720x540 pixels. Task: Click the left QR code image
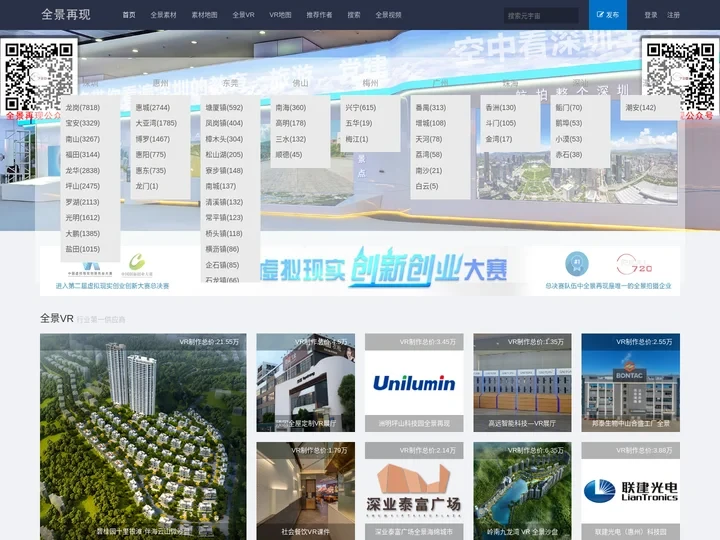[39, 76]
